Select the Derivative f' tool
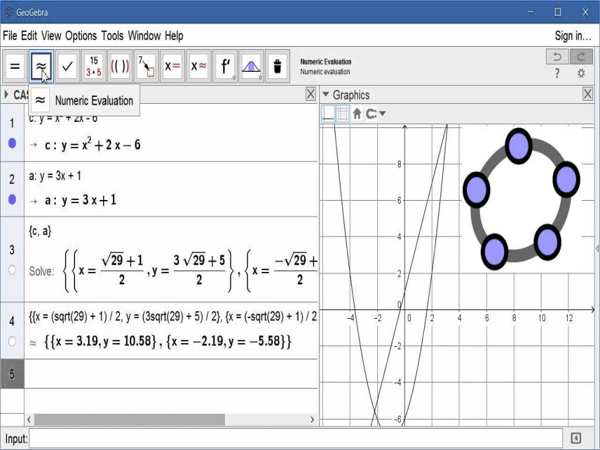600x450 pixels. 225,66
